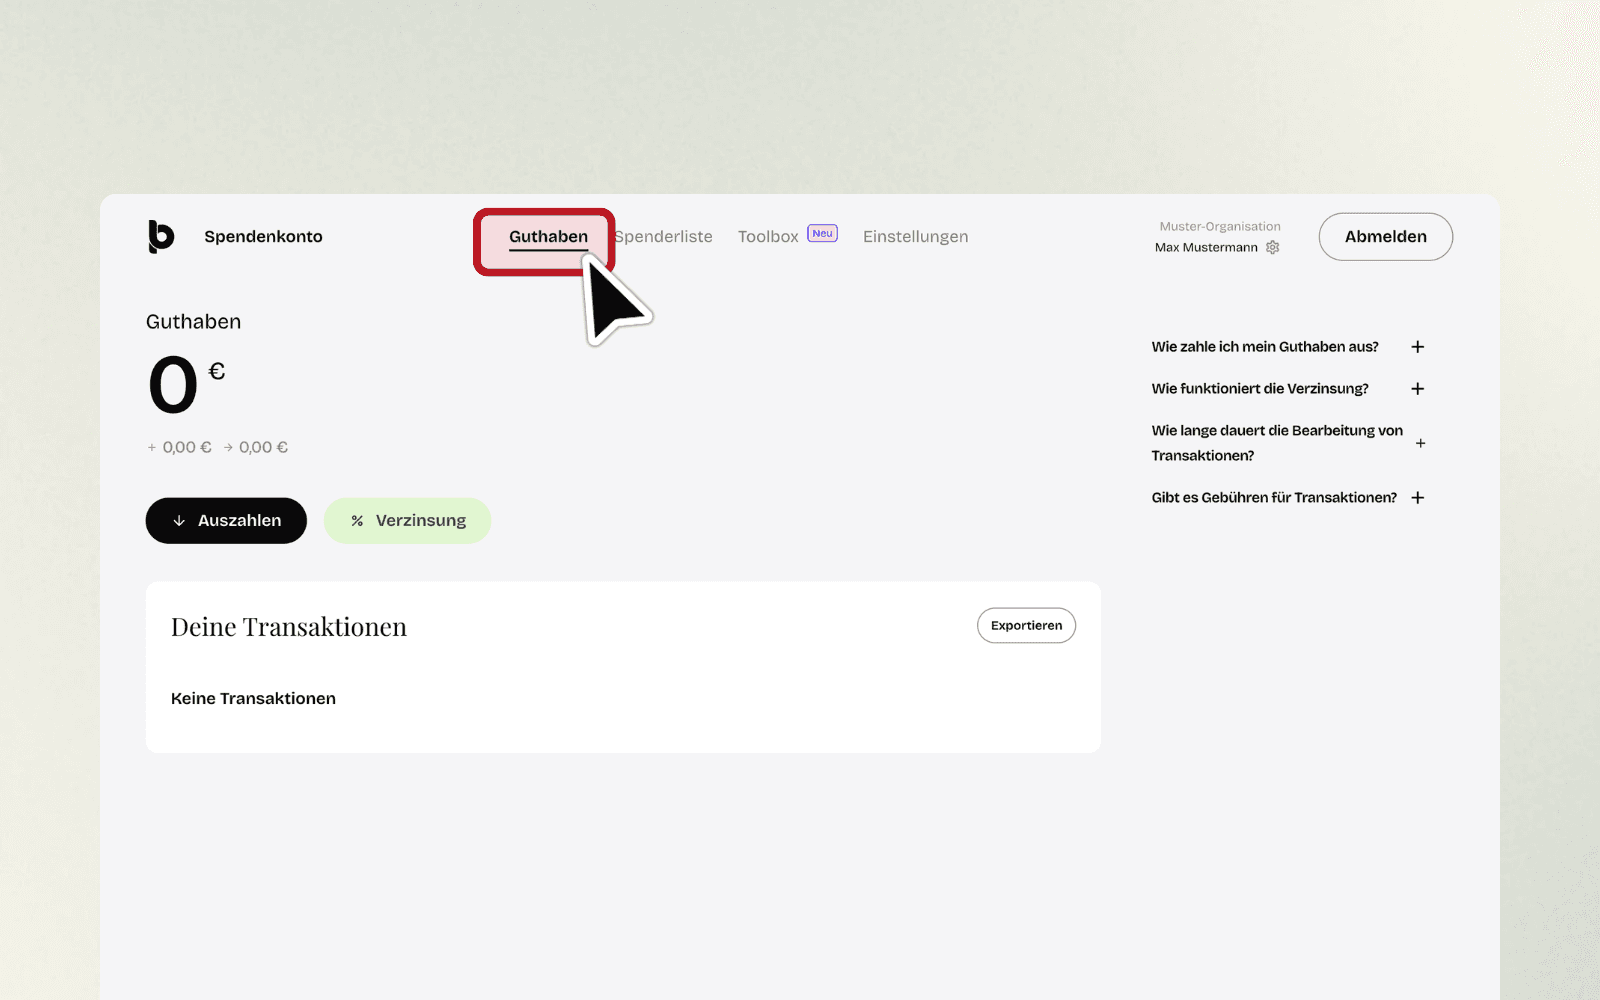The width and height of the screenshot is (1600, 1000).
Task: Expand 'Wie funktioniert die Verzinsung?' question
Action: click(1287, 389)
